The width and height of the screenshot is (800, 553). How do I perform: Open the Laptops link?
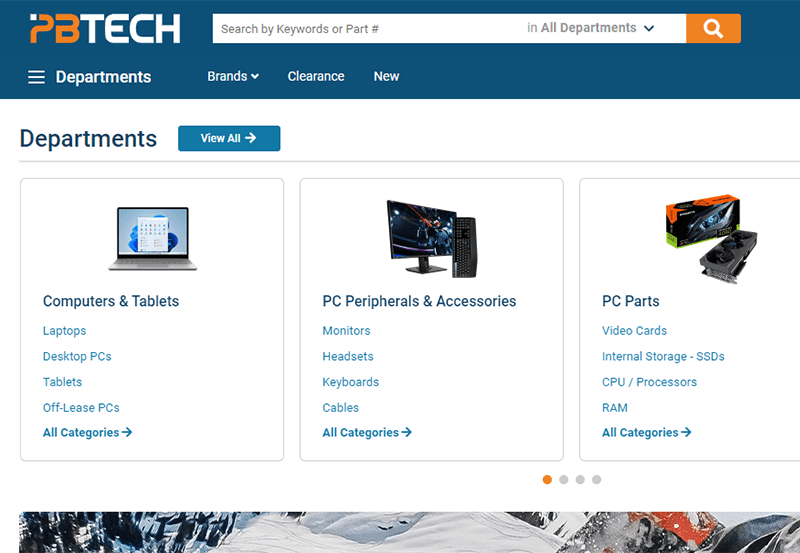64,331
